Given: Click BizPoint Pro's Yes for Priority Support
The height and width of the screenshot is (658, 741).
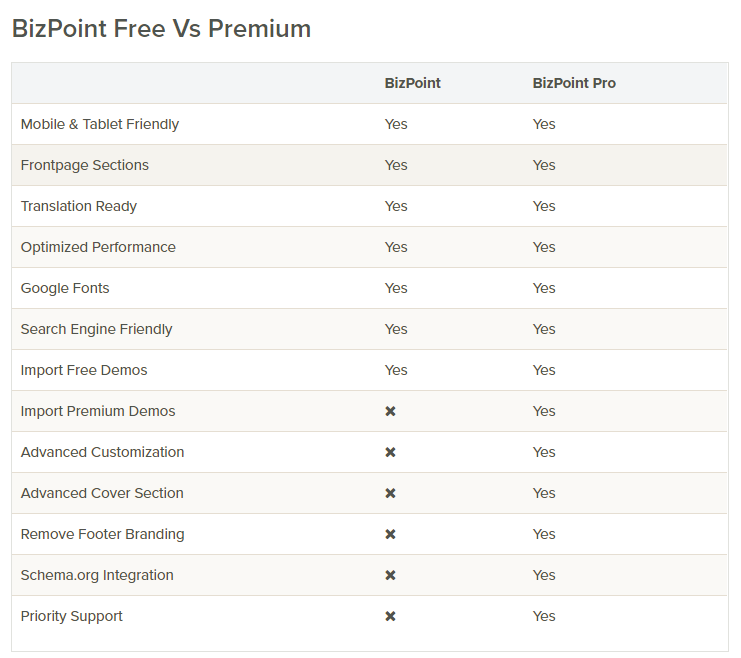Looking at the screenshot, I should click(544, 616).
